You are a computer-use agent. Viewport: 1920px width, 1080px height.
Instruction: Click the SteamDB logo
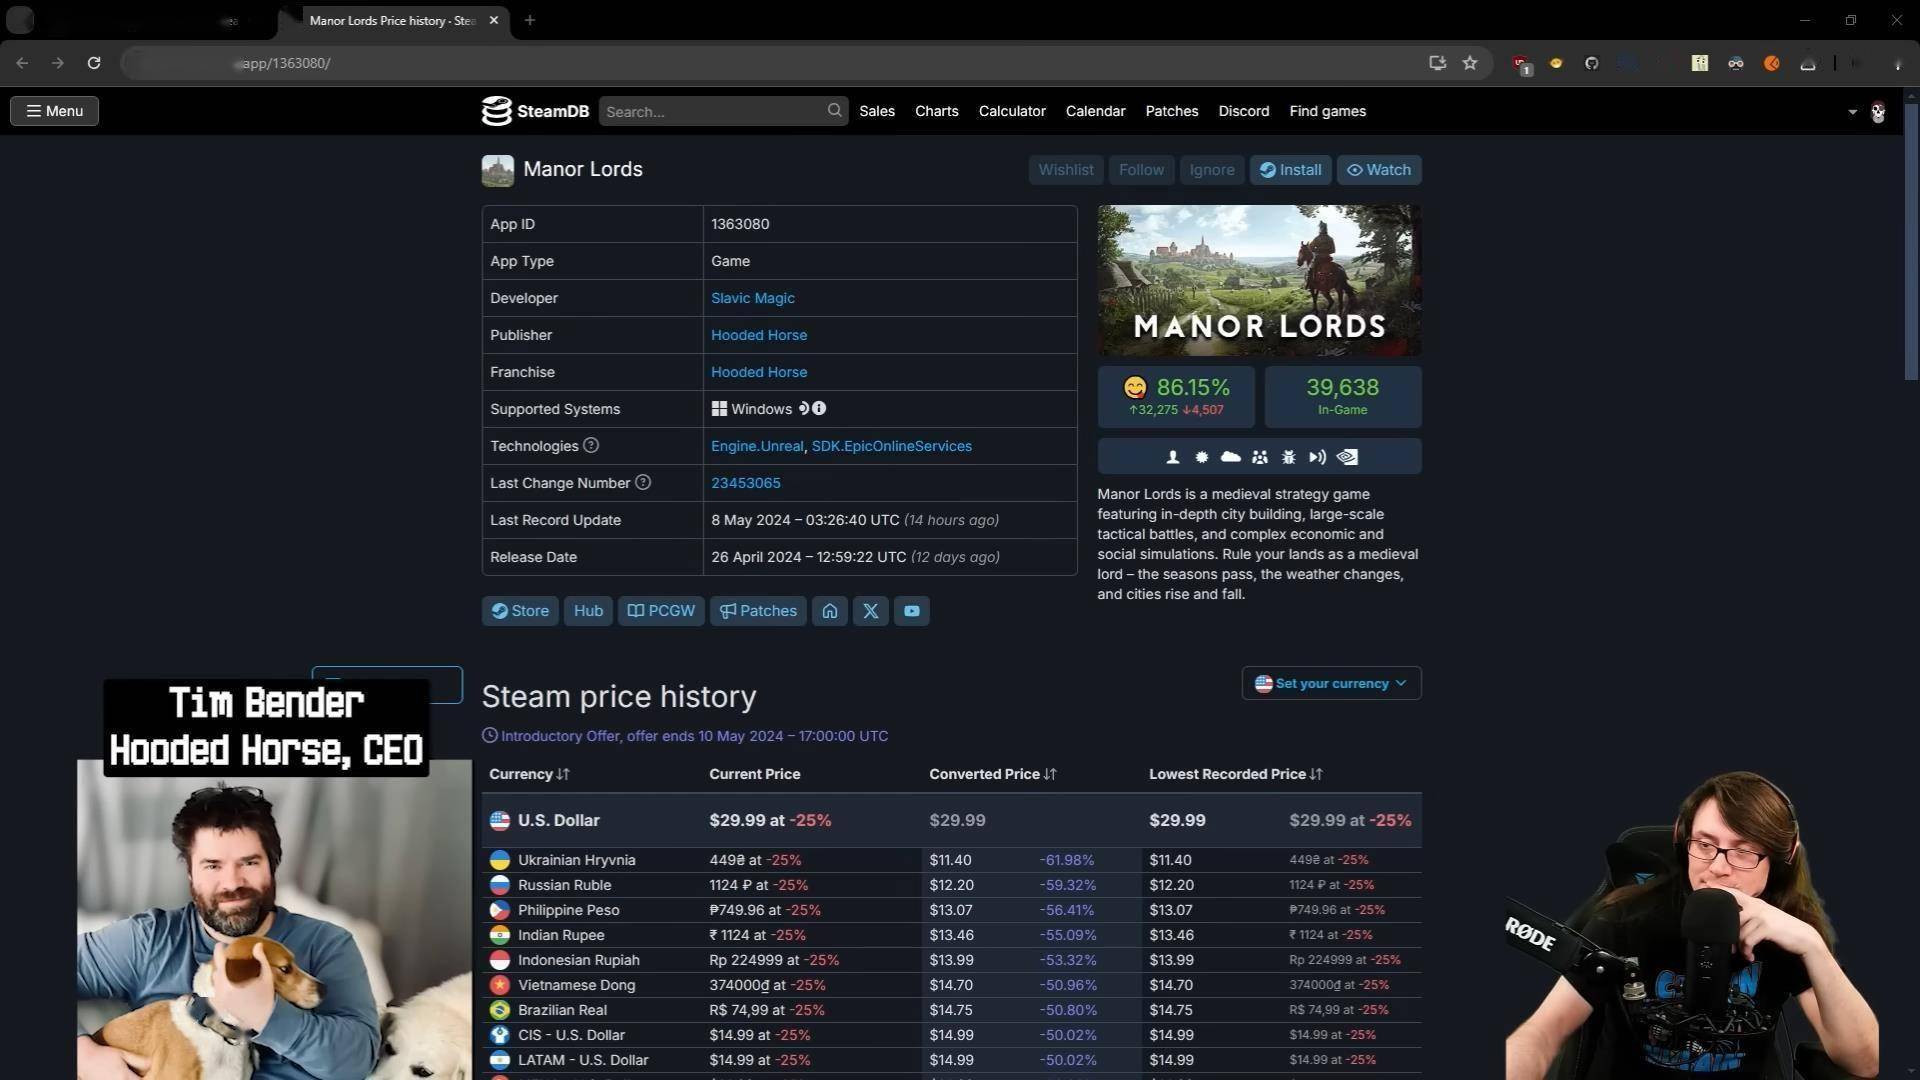tap(535, 111)
